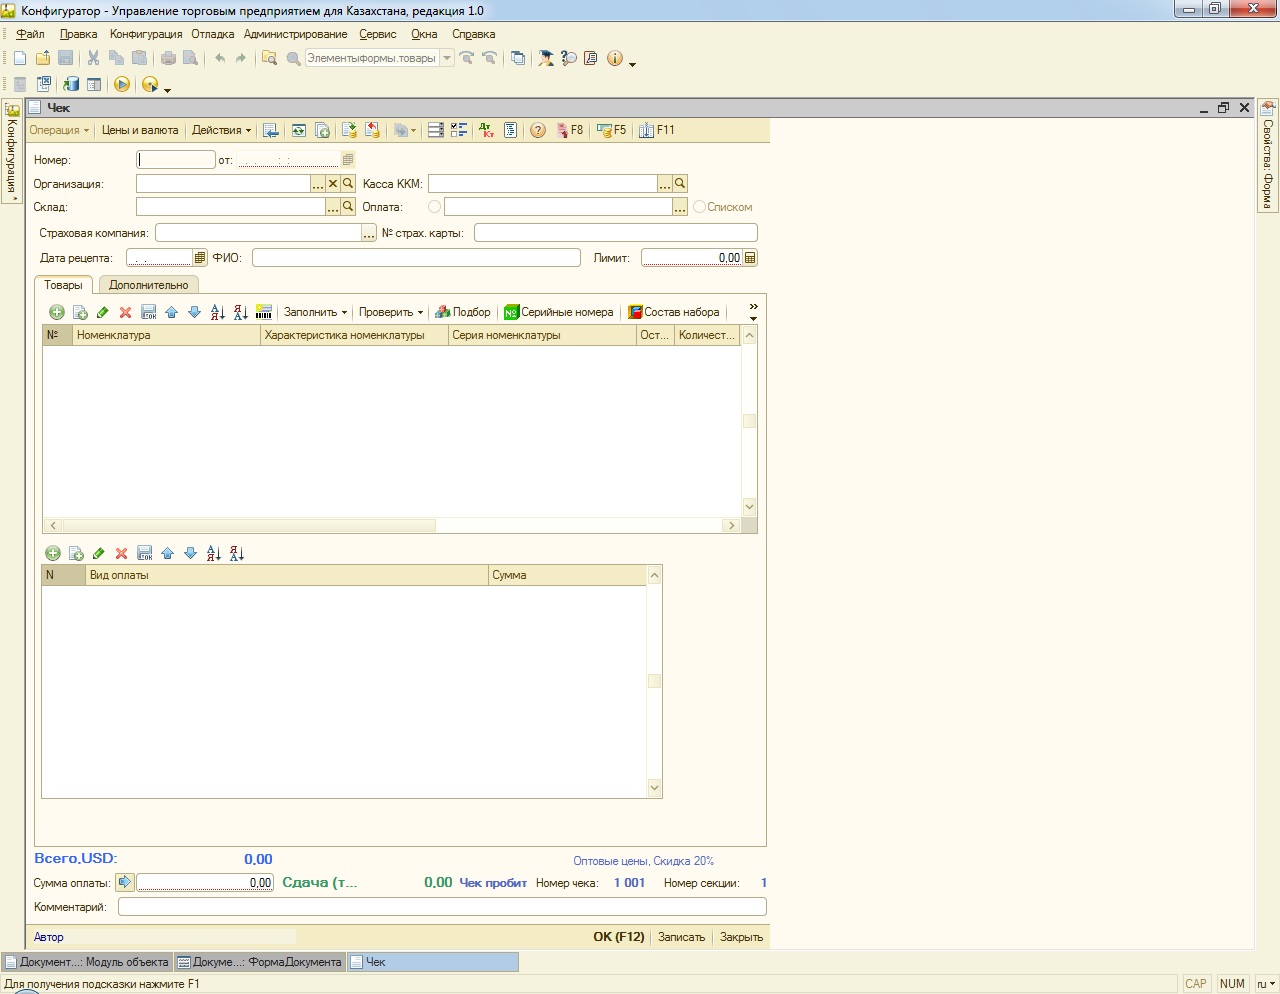1280x994 pixels.
Task: Click the Серийные номера button
Action: coord(559,312)
